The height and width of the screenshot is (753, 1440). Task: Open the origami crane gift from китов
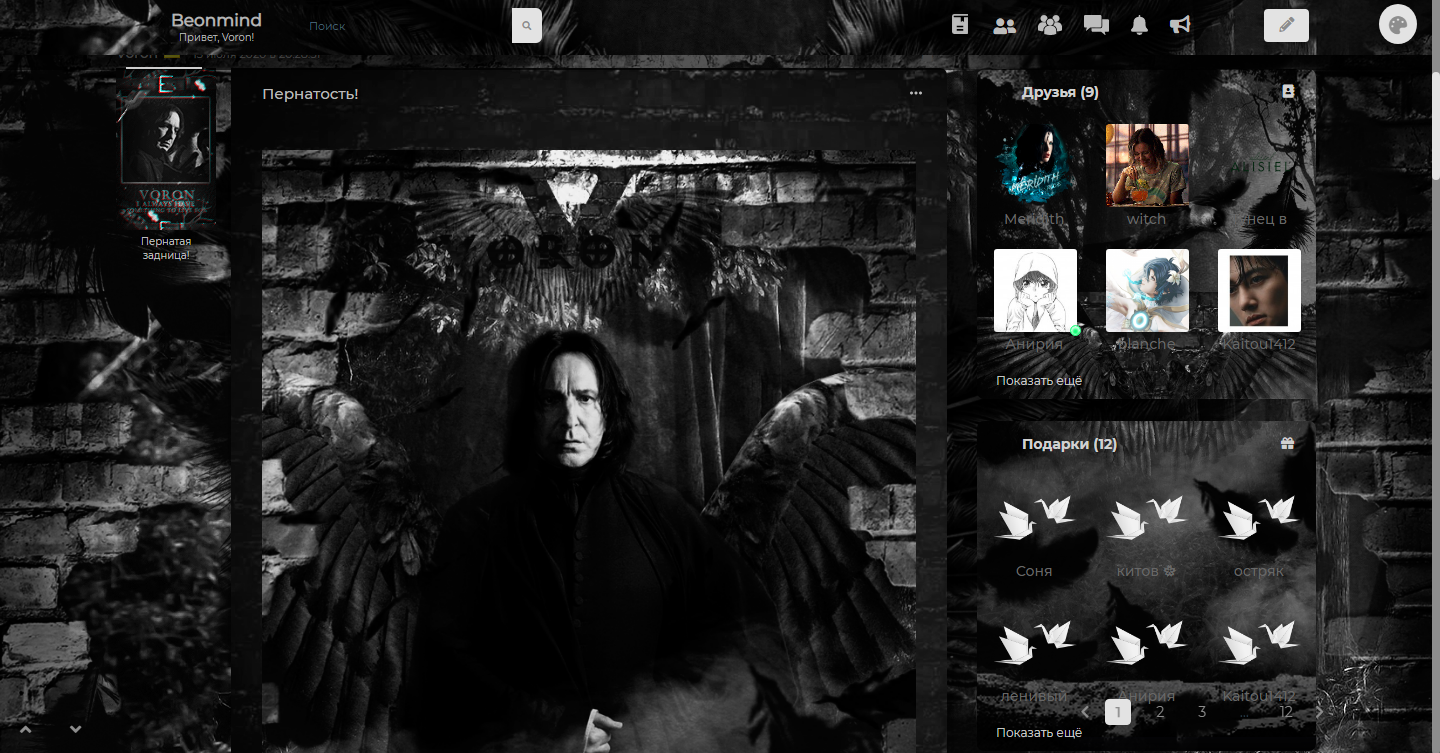pyautogui.click(x=1147, y=517)
